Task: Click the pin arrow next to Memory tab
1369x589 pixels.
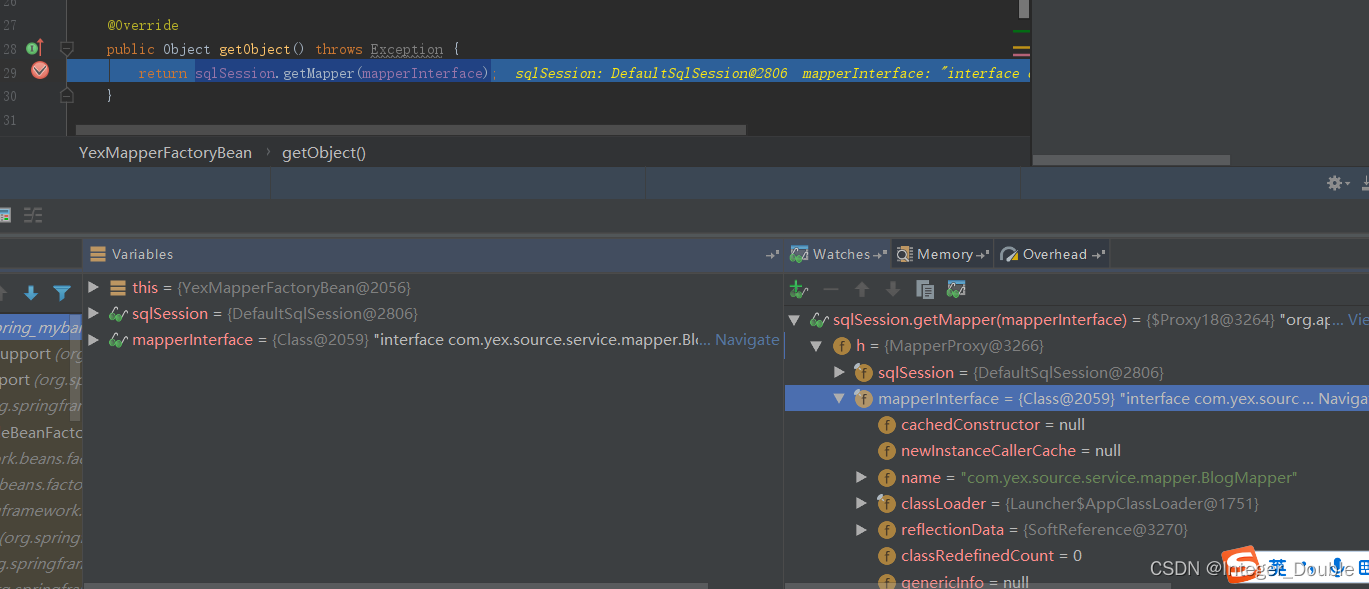Action: point(983,255)
